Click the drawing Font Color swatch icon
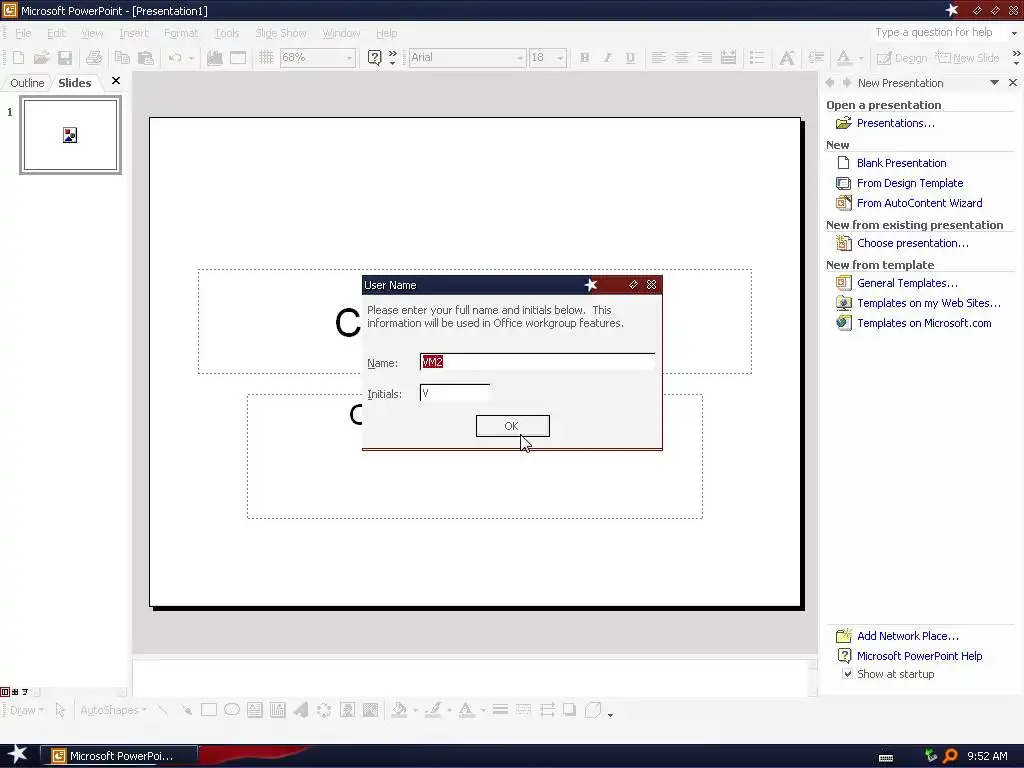Screen dimensions: 1024x768 point(466,710)
